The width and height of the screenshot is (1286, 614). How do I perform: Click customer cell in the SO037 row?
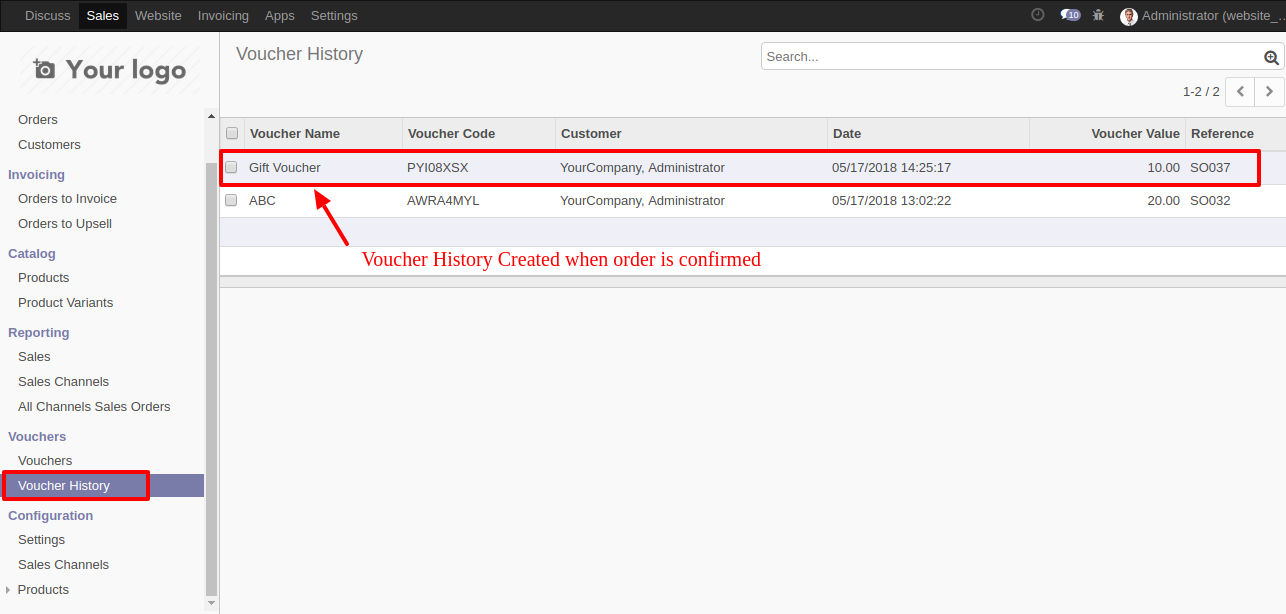pos(642,167)
